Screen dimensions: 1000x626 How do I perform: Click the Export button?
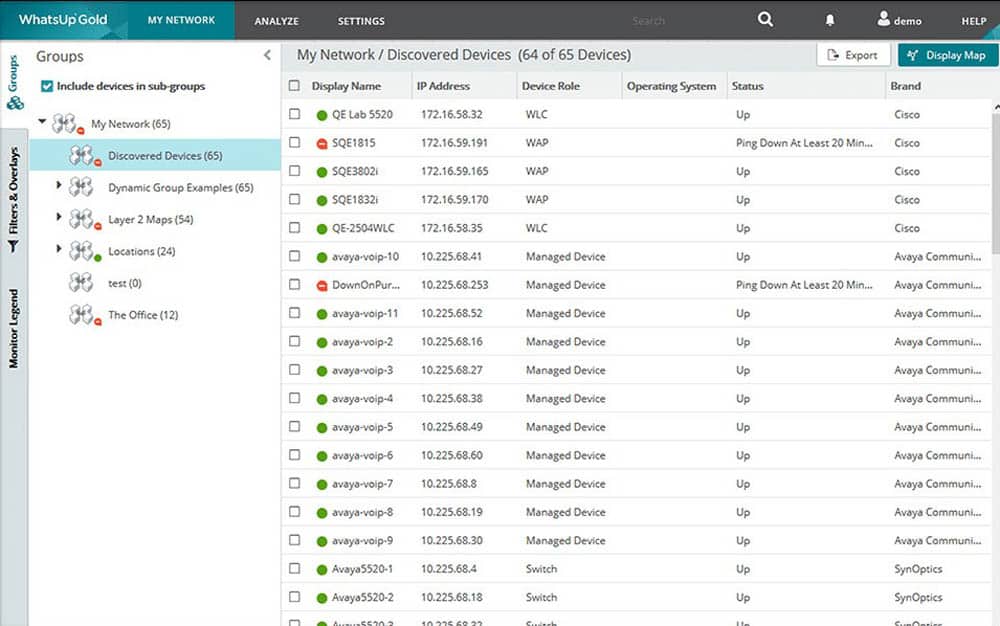(x=853, y=55)
